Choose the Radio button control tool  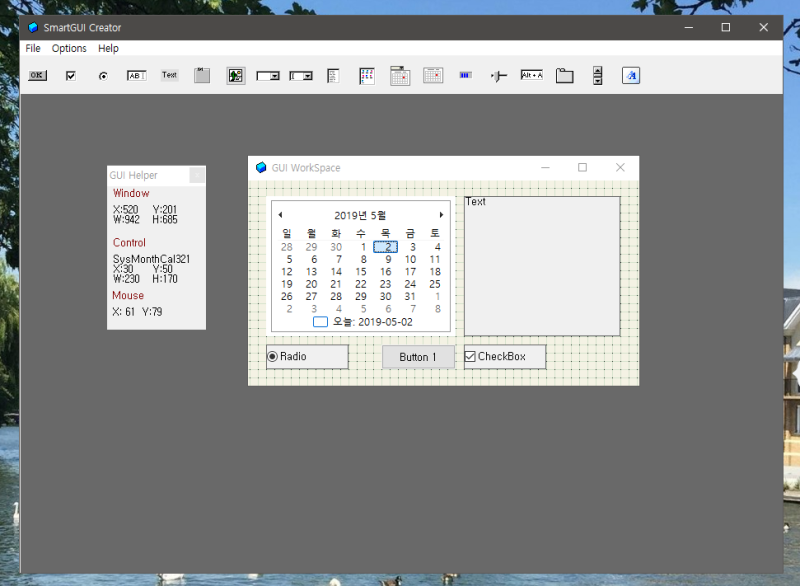(x=103, y=76)
